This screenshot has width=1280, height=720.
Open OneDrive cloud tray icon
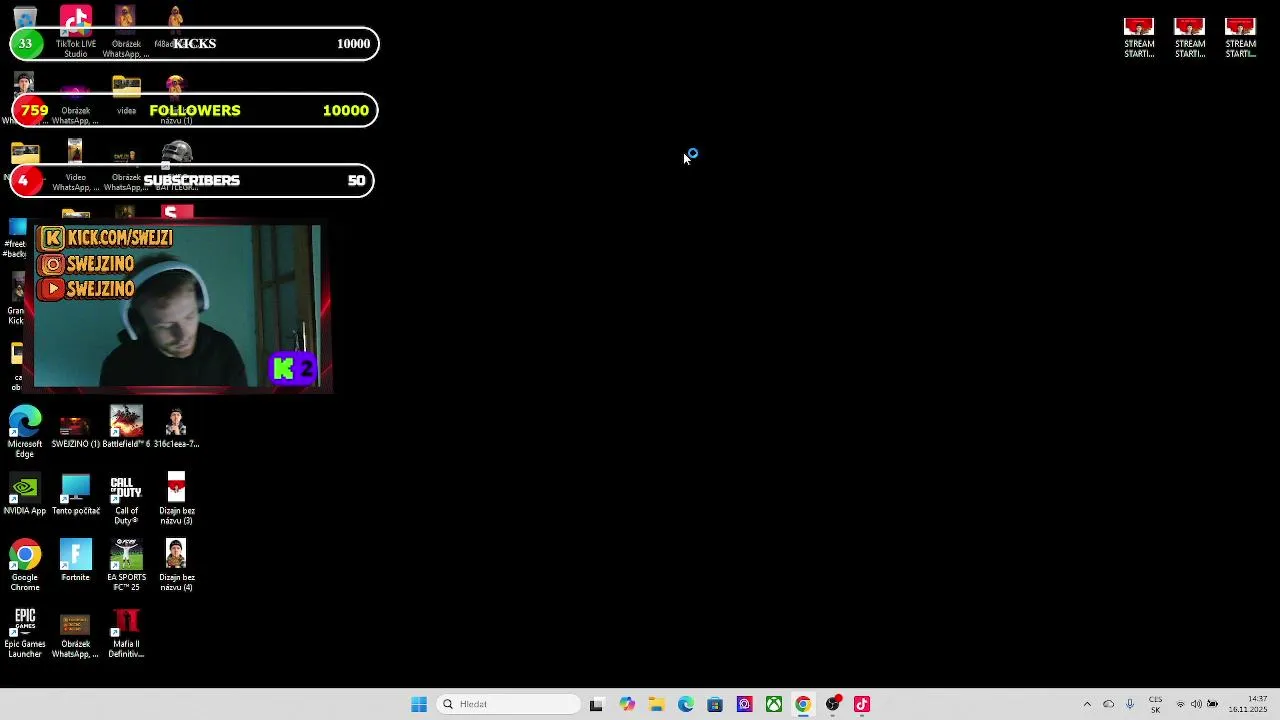(1108, 704)
